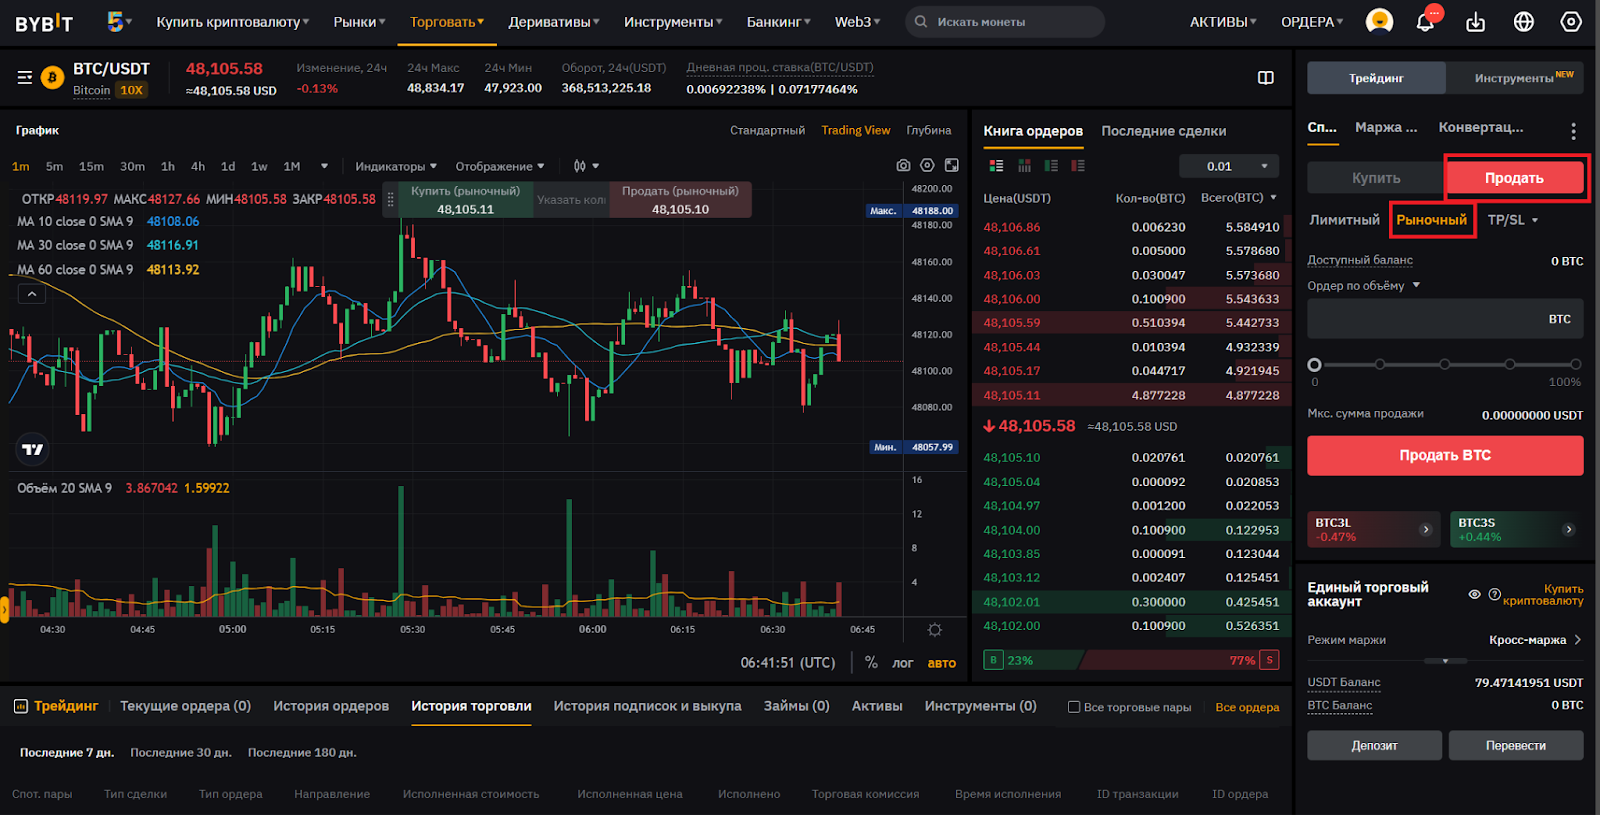Take a chart screenshot with camera icon
Screen dimensions: 1600x815
point(903,166)
